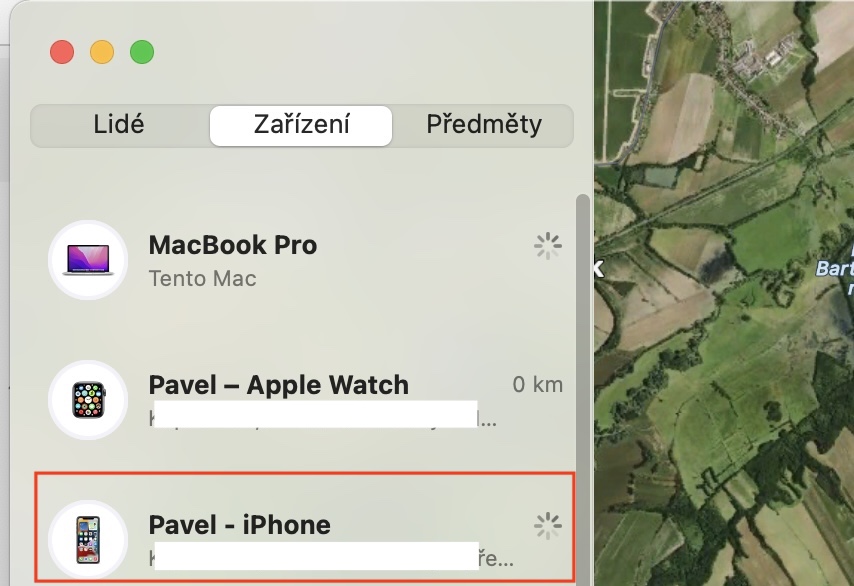Click the 0 km distance label
This screenshot has height=586, width=854.
pos(538,385)
